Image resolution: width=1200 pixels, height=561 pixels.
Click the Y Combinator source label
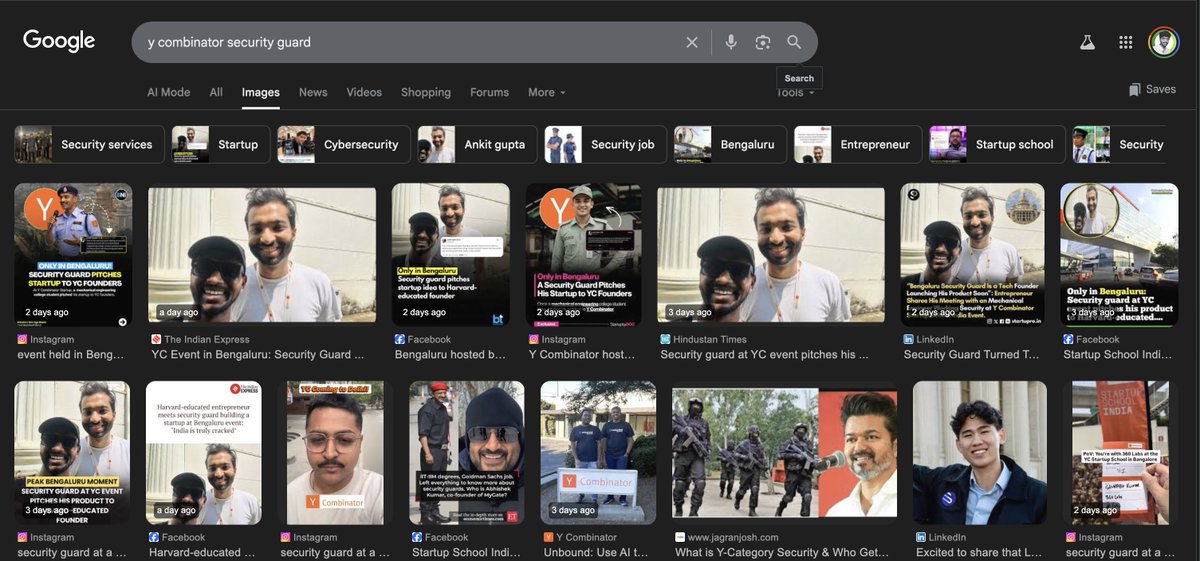pos(587,537)
